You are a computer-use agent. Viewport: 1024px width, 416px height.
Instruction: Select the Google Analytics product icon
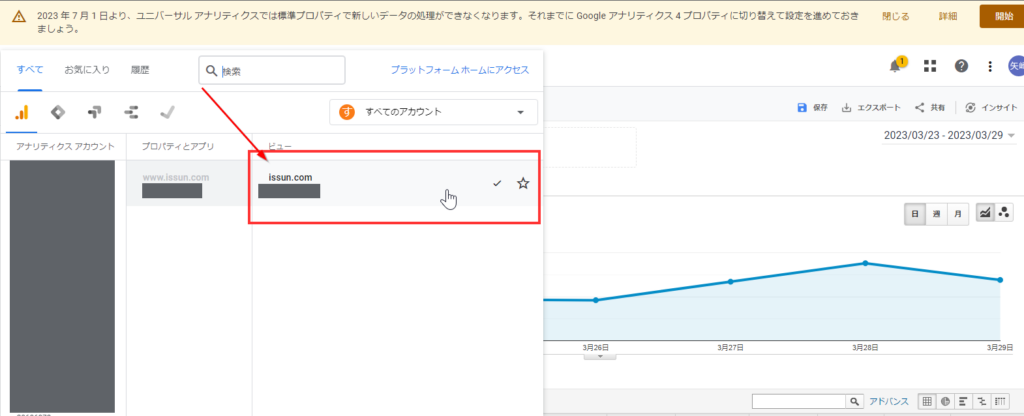[22, 112]
